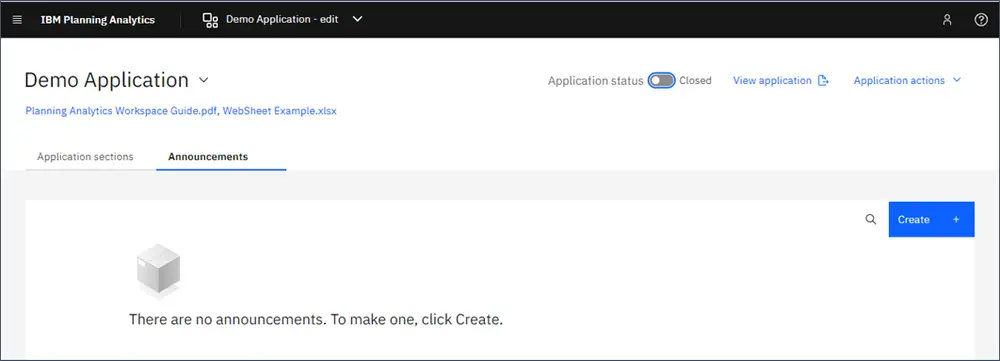Click the application switcher icon beside Demo Application - edit

[x=210, y=20]
